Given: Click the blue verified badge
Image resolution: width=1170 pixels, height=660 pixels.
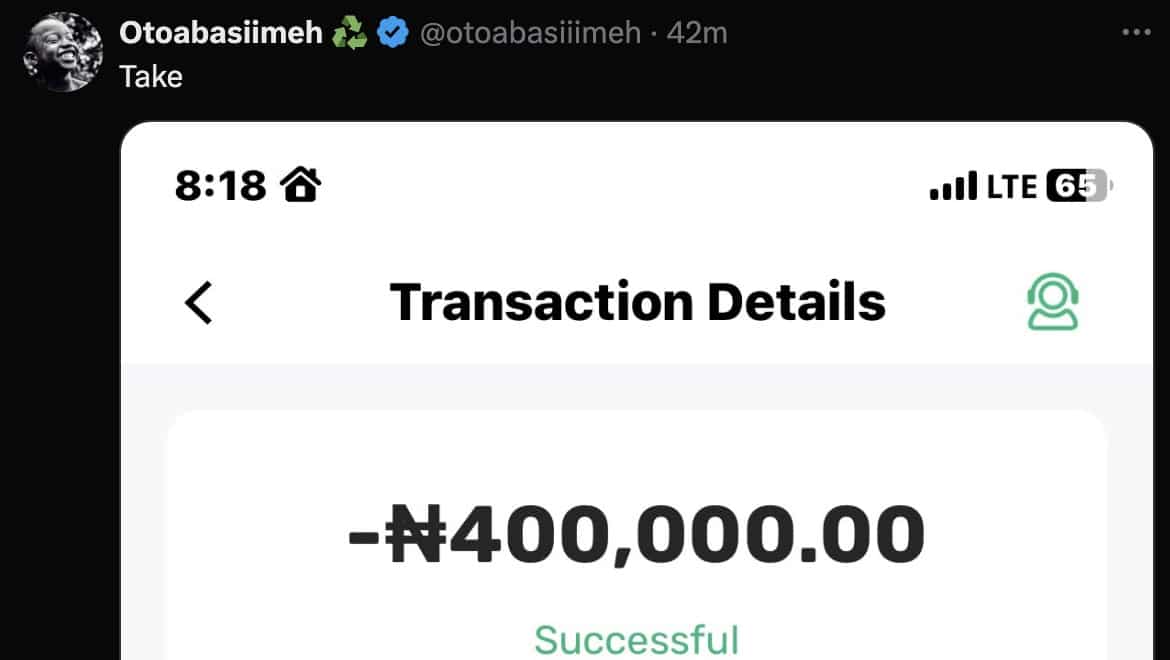Looking at the screenshot, I should click(x=394, y=34).
